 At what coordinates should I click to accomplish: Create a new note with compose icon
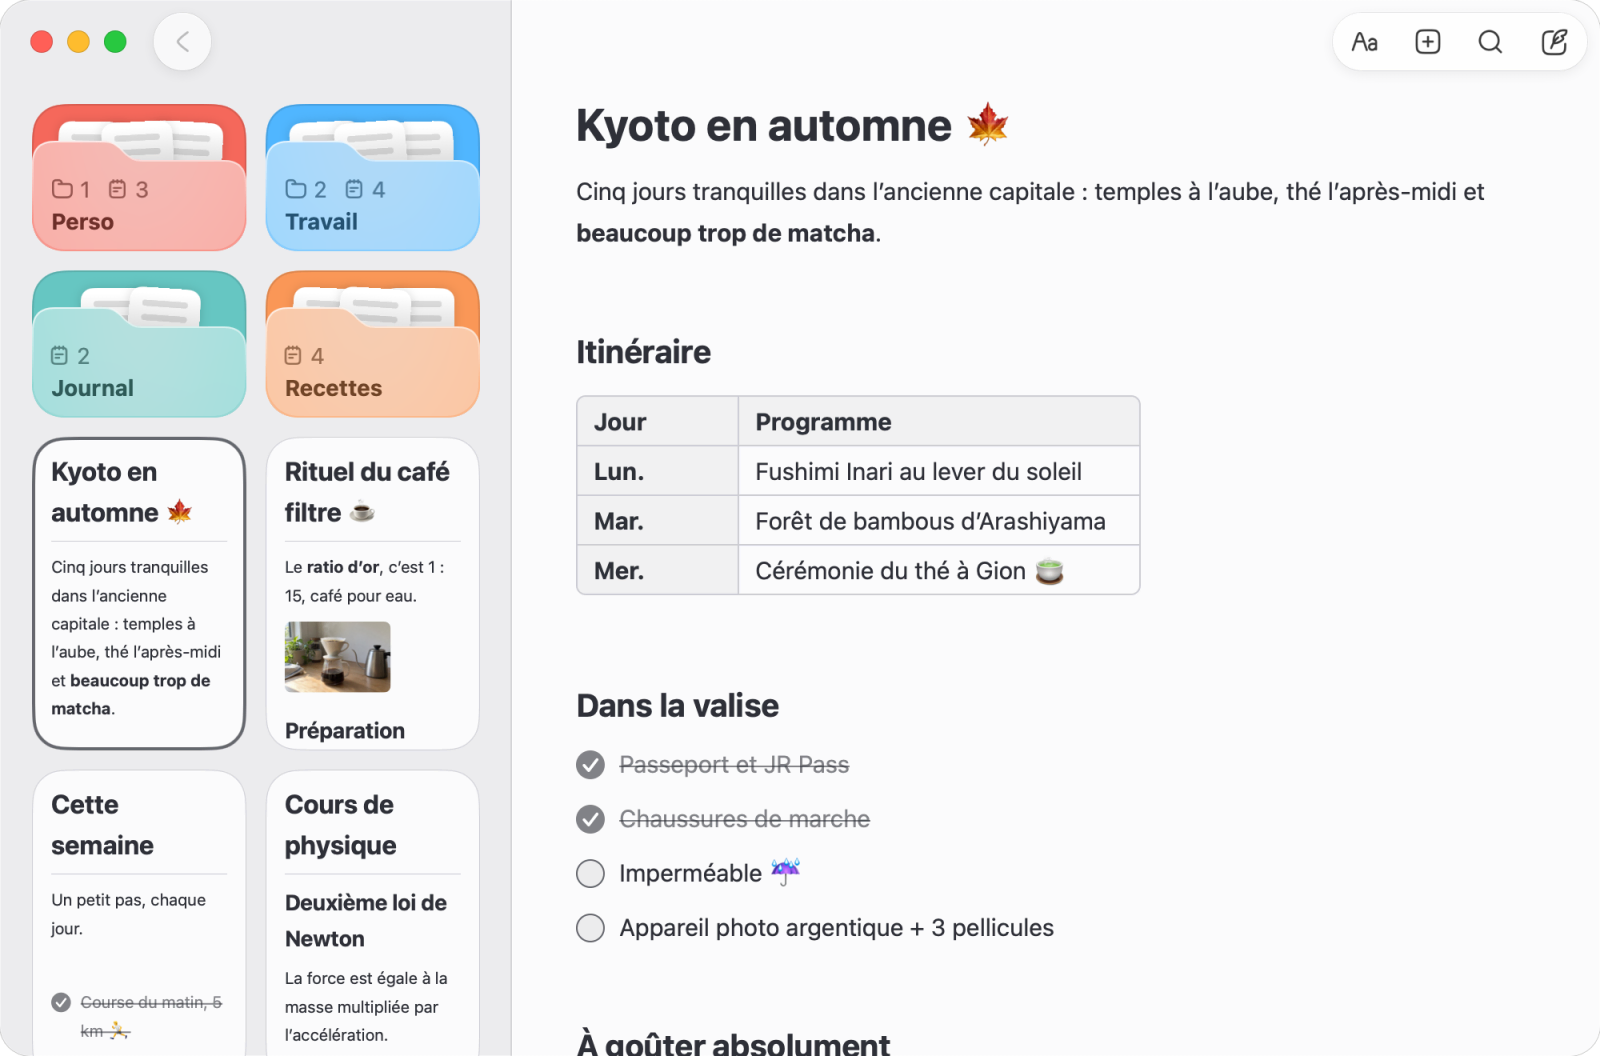click(1554, 42)
